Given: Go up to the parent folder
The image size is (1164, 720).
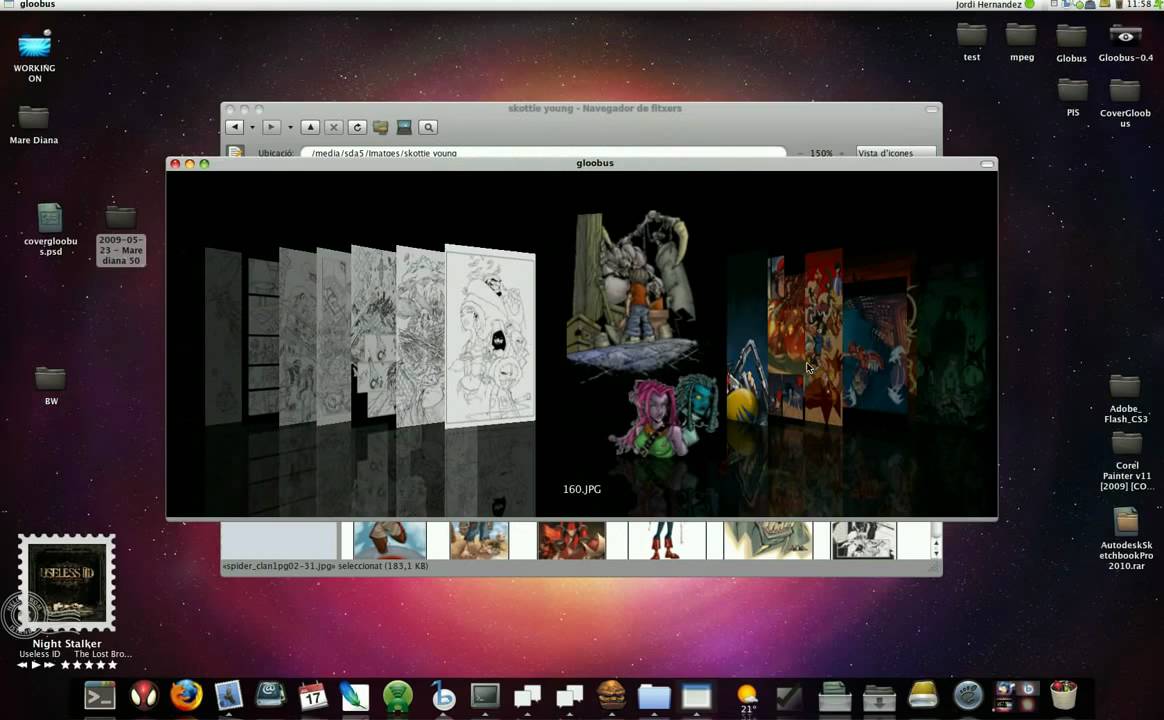Looking at the screenshot, I should (x=310, y=127).
